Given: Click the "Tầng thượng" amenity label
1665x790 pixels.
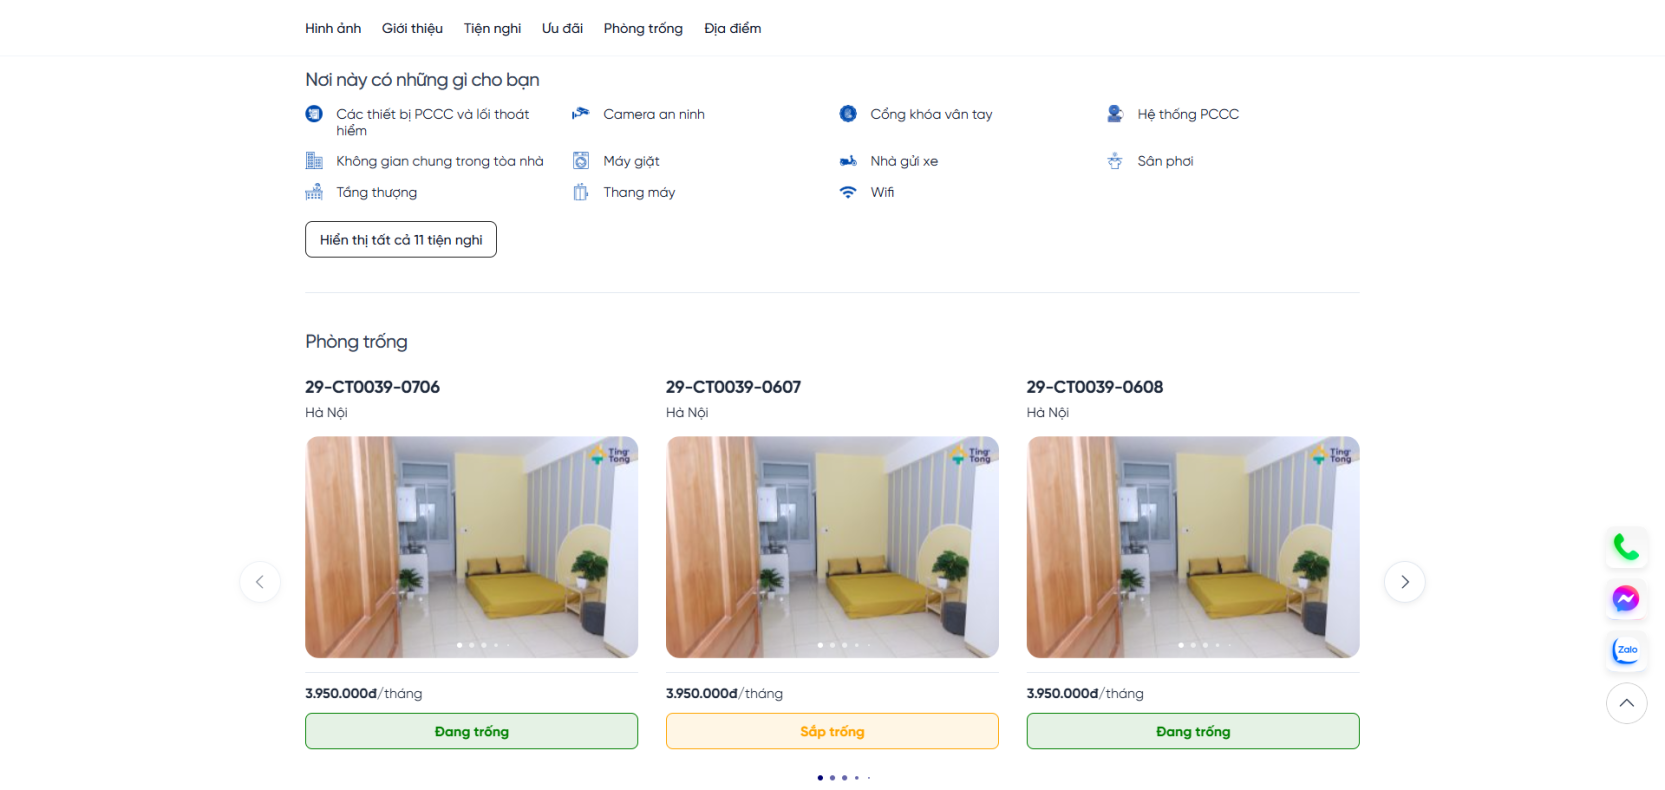Looking at the screenshot, I should click(x=376, y=192).
